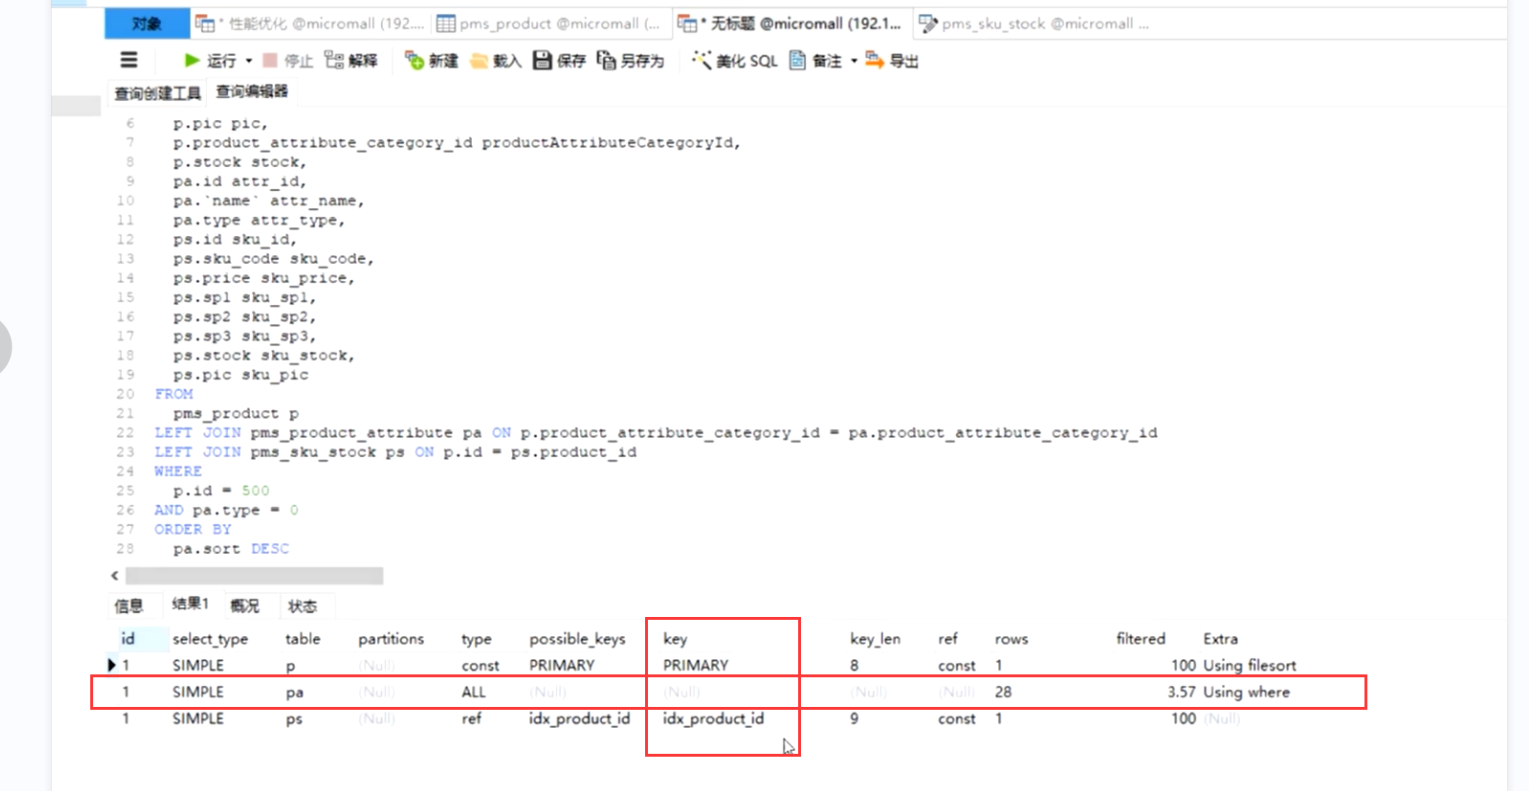1529x791 pixels.
Task: Click the 'possible_keys' column header
Action: (577, 639)
